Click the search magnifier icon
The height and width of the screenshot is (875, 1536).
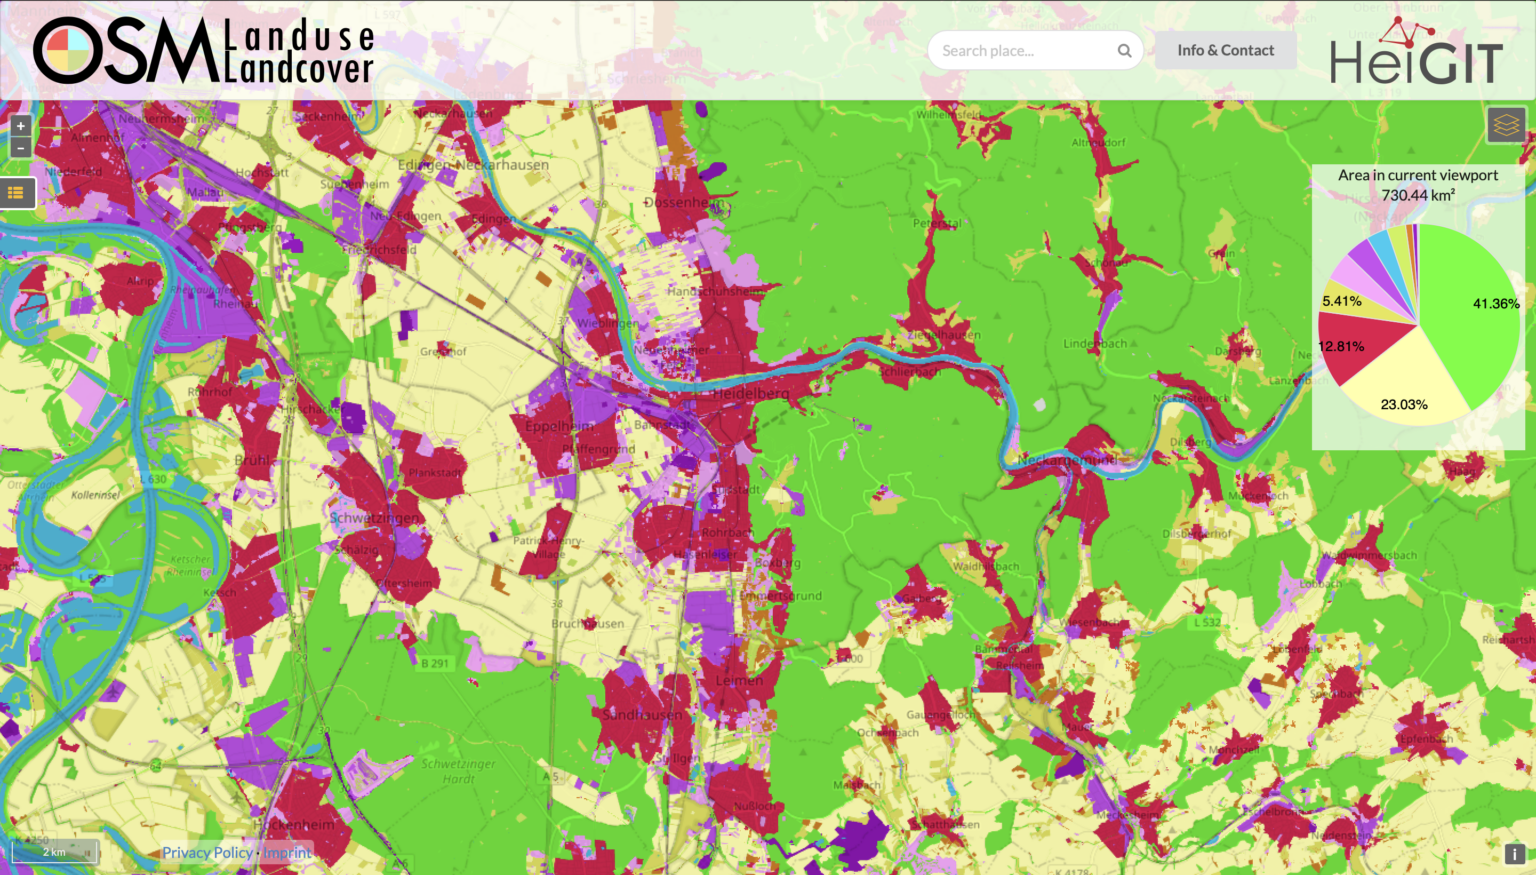(1124, 50)
